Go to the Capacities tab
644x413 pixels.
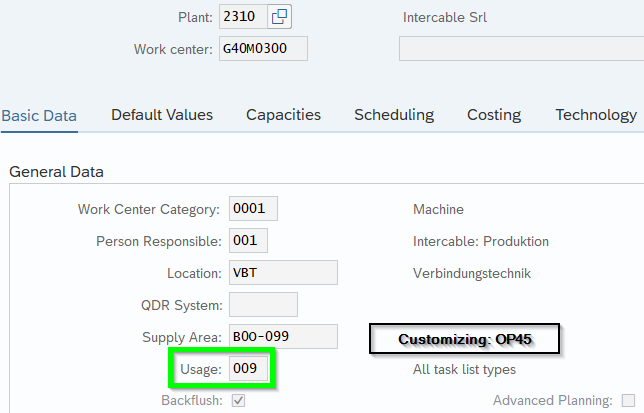[x=283, y=115]
